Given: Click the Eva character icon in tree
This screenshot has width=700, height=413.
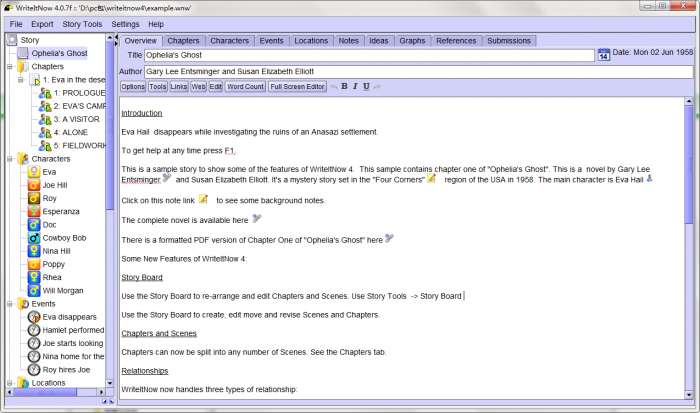Looking at the screenshot, I should 34,172.
